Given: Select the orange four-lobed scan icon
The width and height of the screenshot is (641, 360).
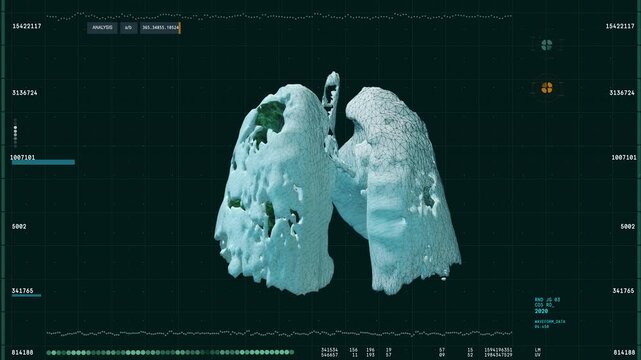Looking at the screenshot, I should pyautogui.click(x=547, y=87).
